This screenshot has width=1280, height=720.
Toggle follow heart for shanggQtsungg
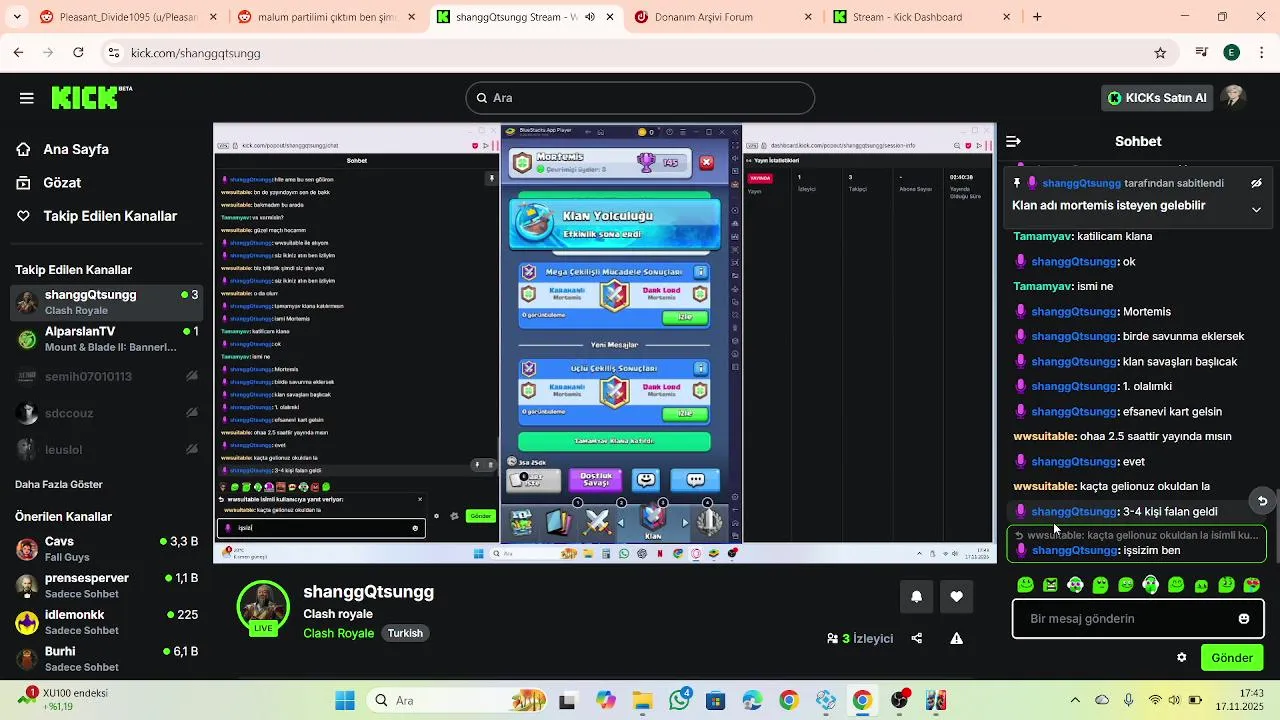coord(957,596)
